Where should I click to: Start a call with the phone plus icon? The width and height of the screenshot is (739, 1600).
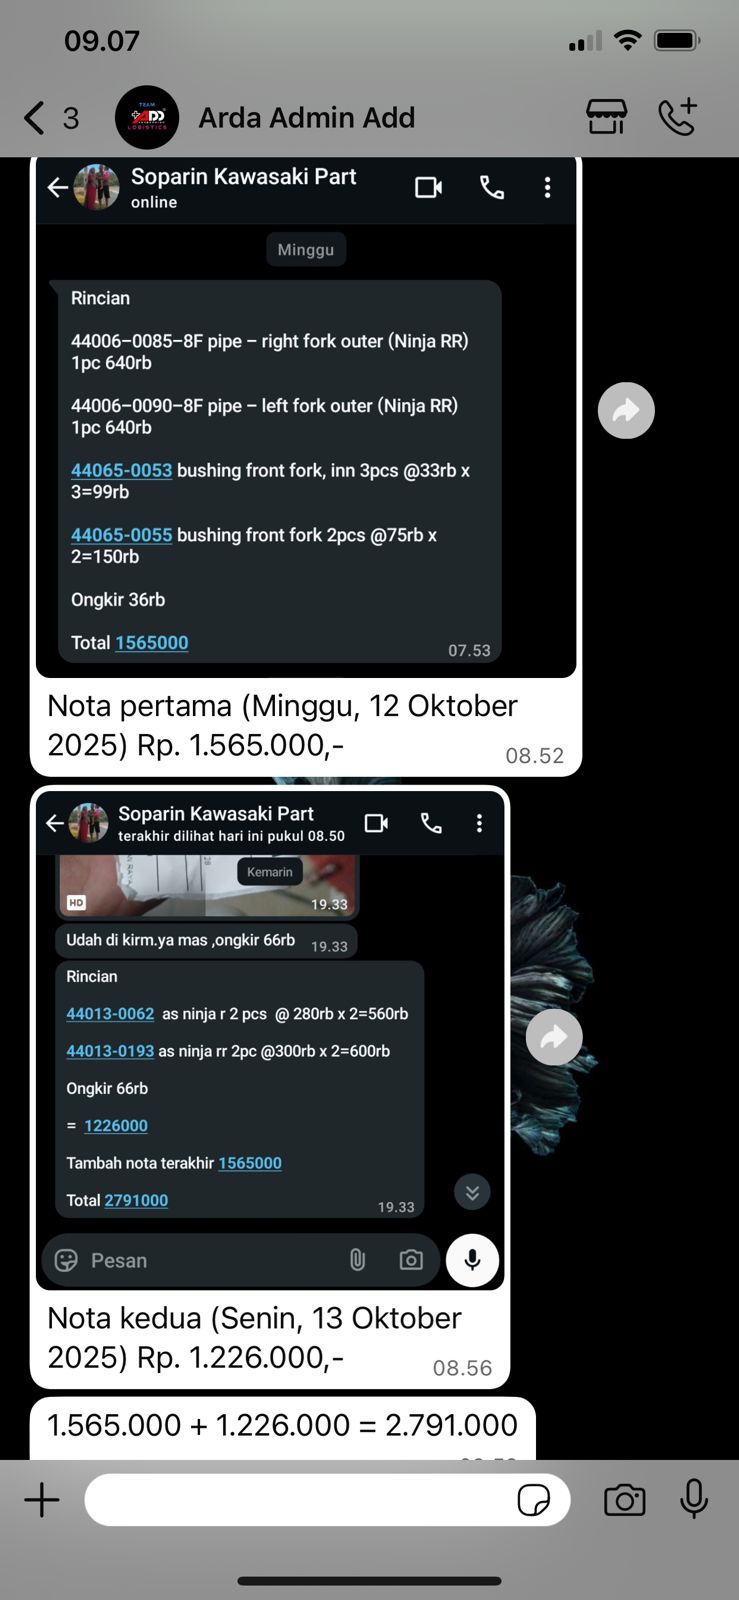click(x=677, y=117)
